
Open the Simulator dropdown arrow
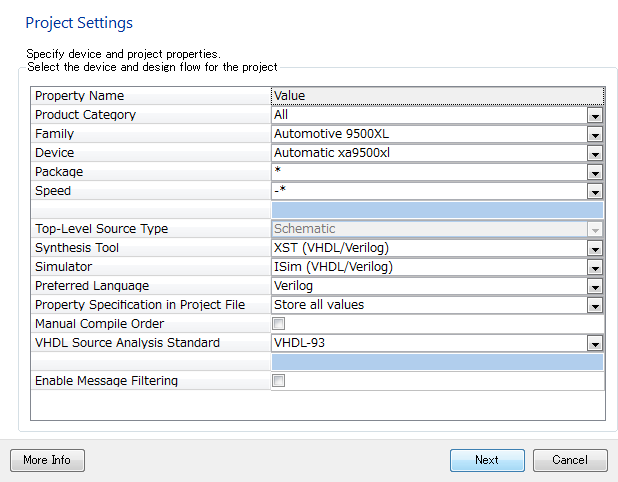tap(595, 267)
